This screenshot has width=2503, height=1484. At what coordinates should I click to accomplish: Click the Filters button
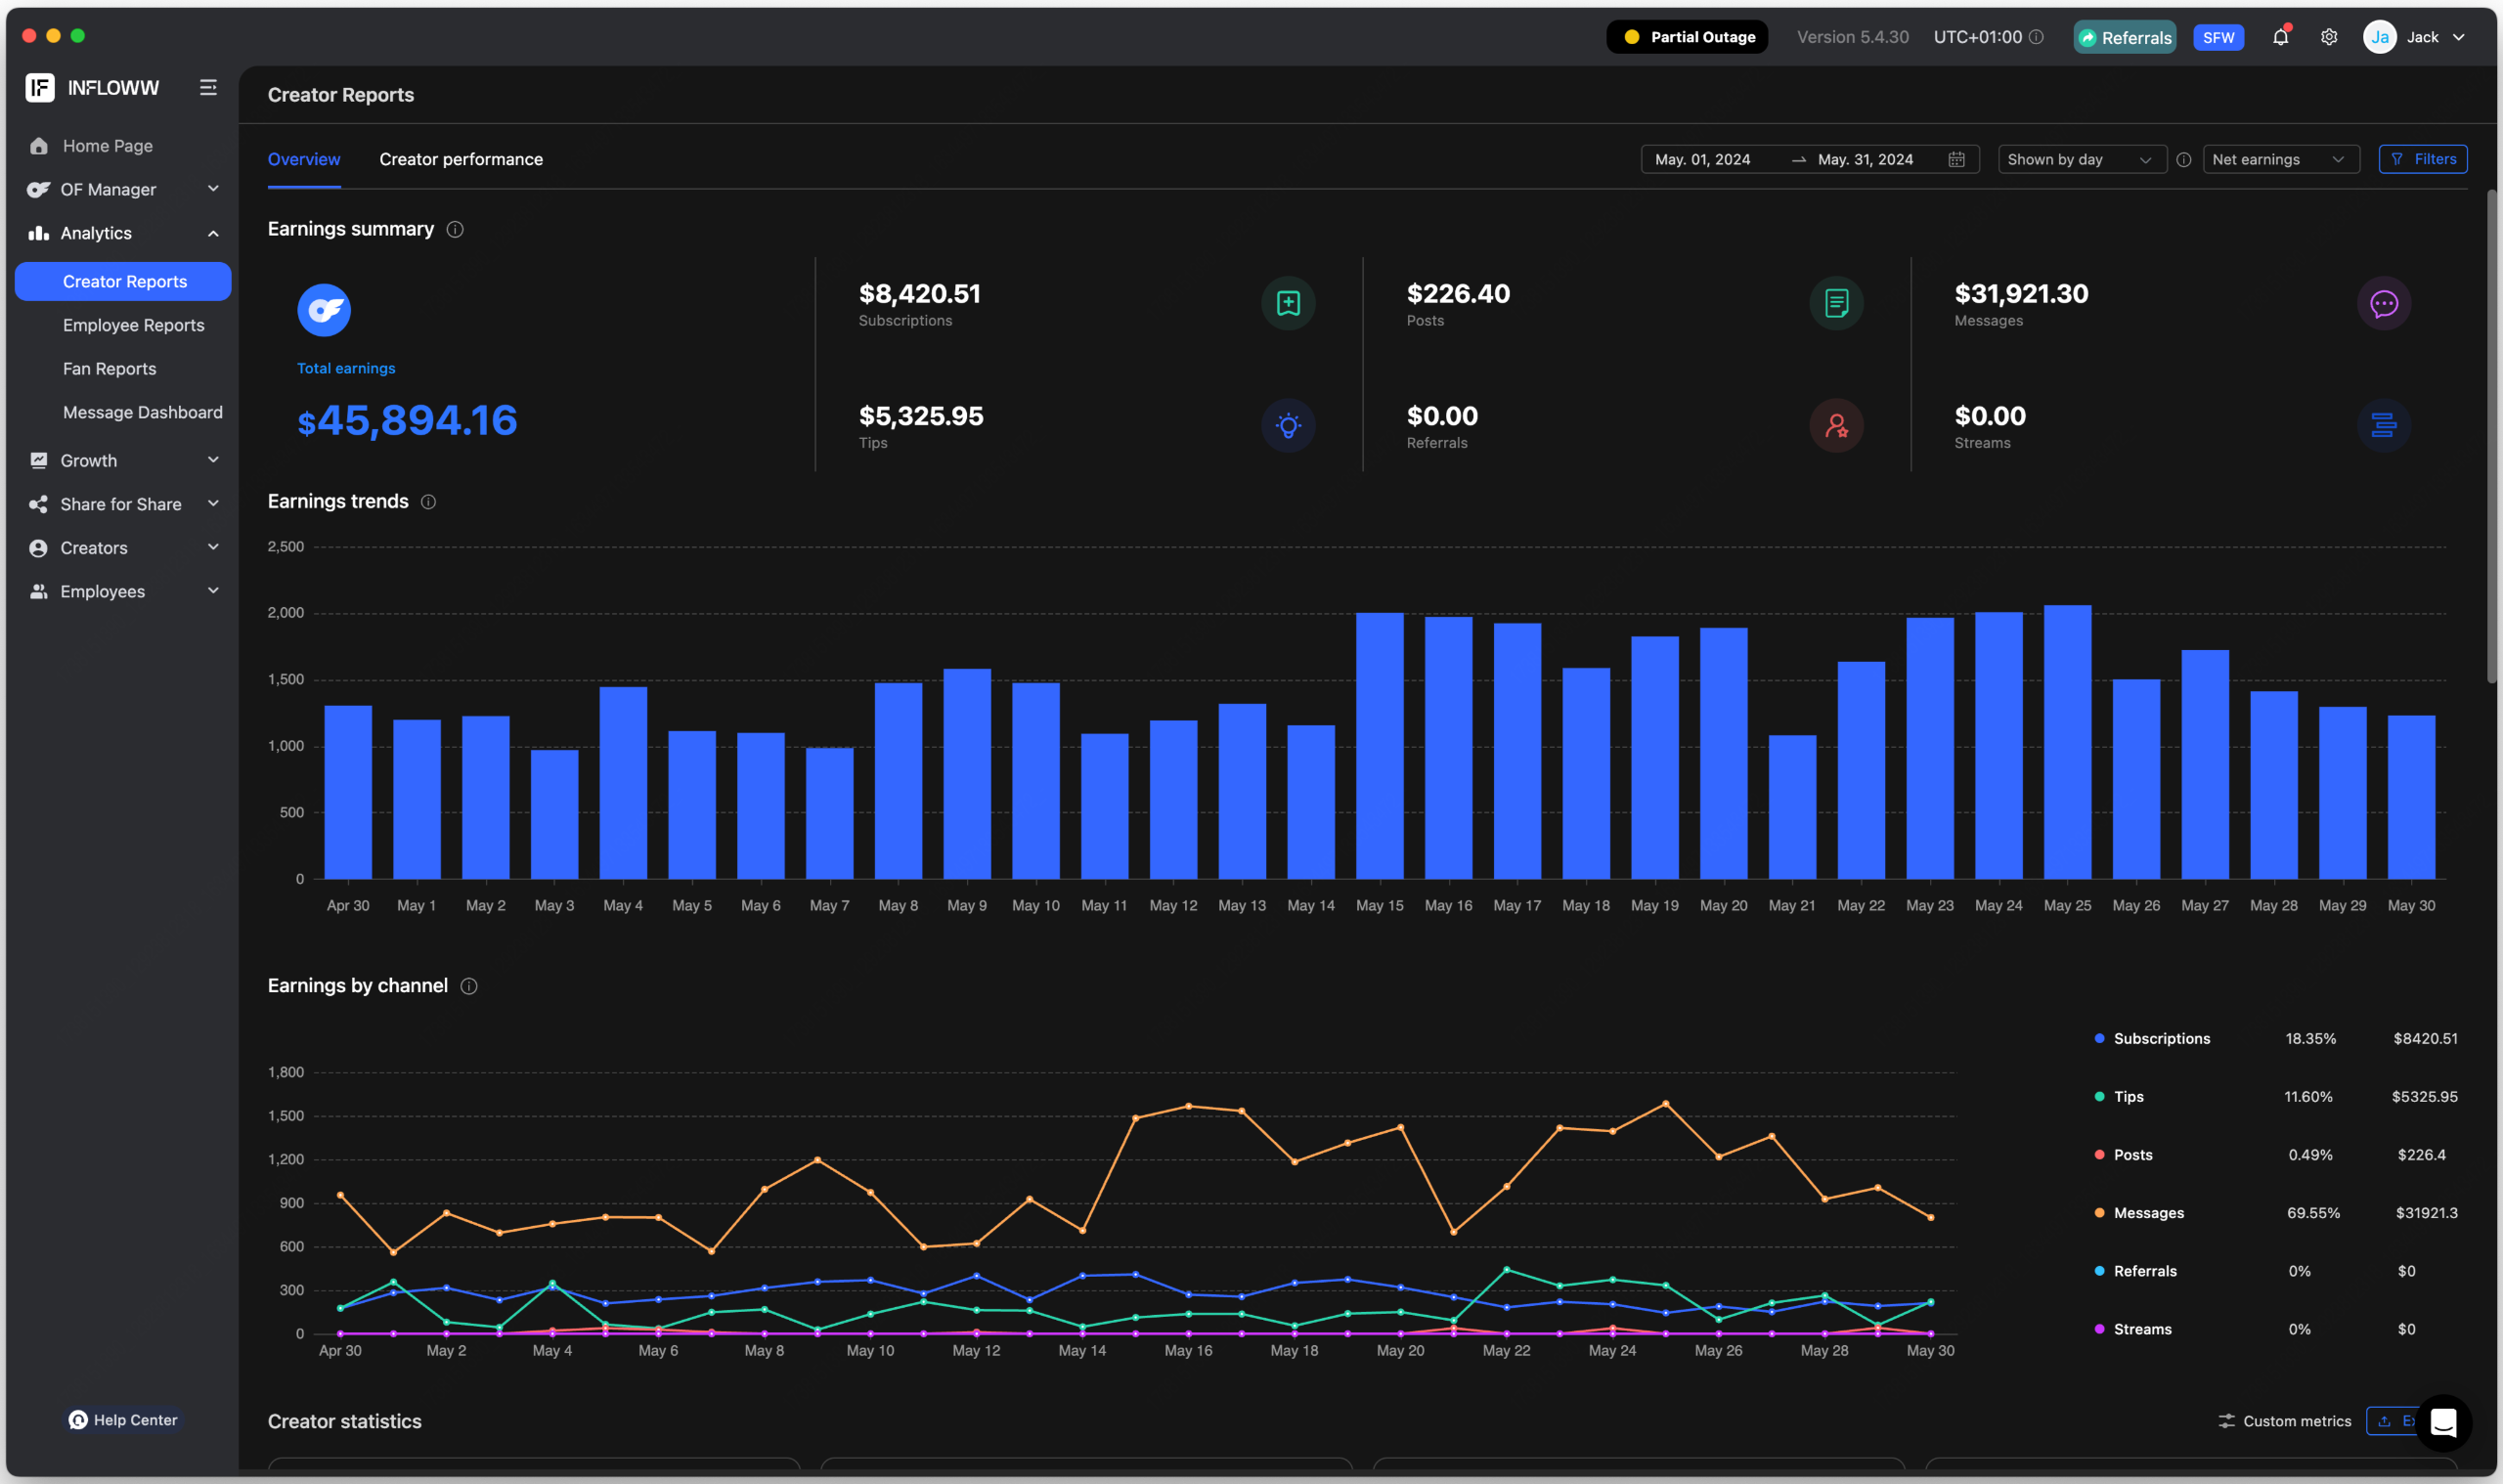[x=2422, y=160]
